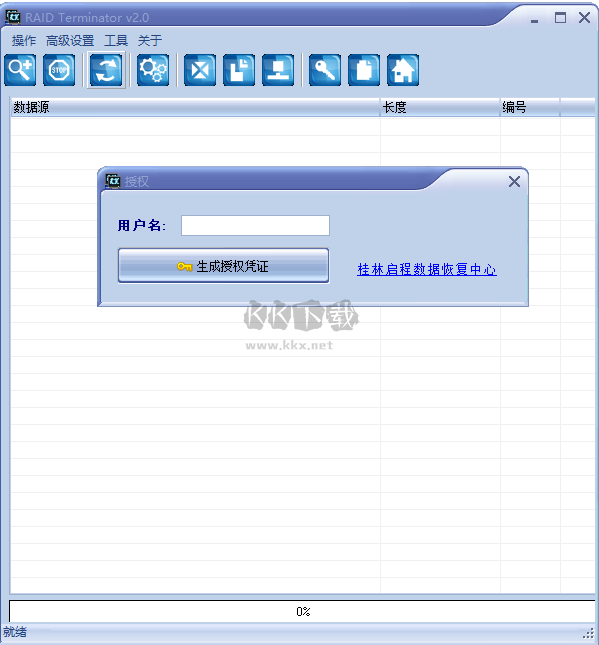Image resolution: width=599 pixels, height=645 pixels.
Task: Click the 0% progress bar
Action: (303, 611)
